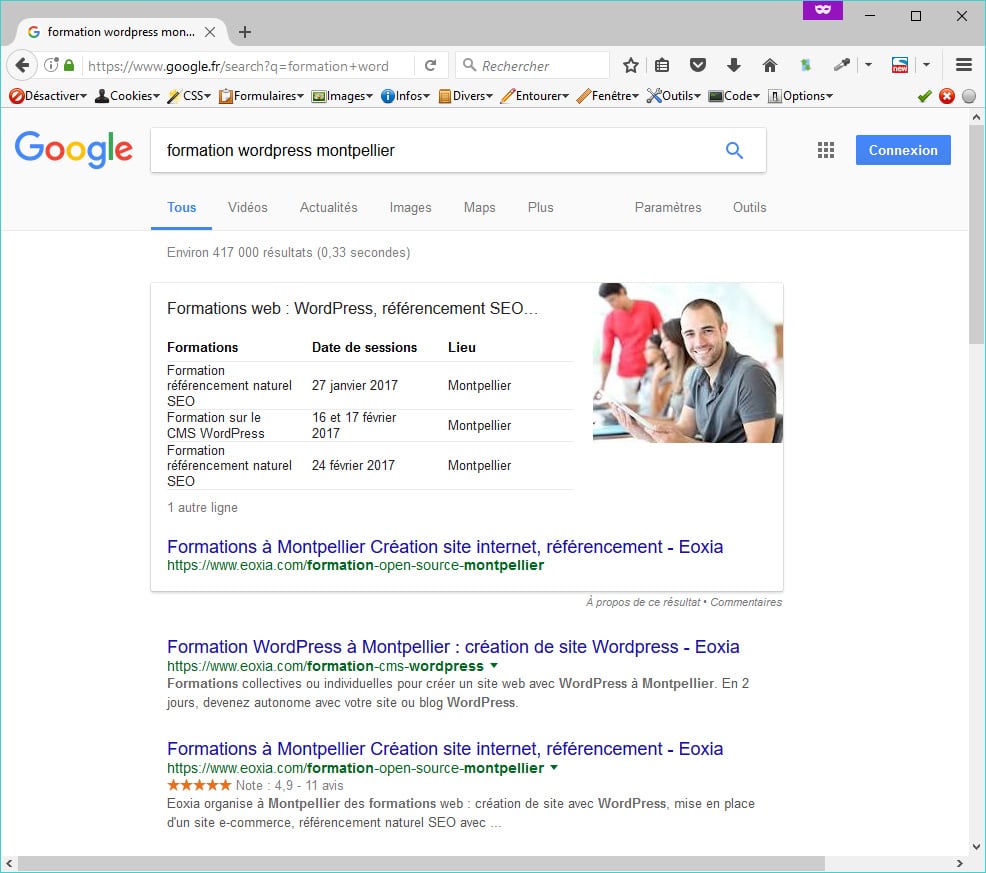986x873 pixels.
Task: Open featured Formations à Montpellier Eoxia link
Action: [445, 547]
